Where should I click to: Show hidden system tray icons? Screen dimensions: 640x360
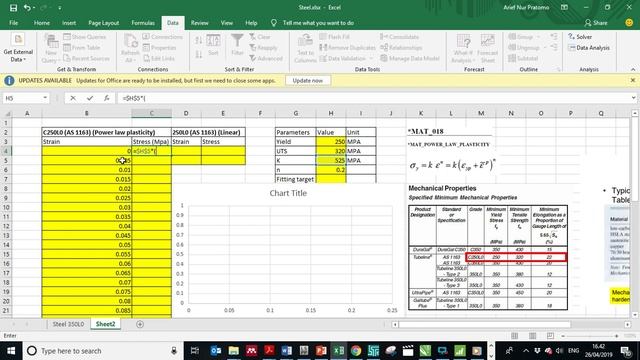click(x=526, y=351)
